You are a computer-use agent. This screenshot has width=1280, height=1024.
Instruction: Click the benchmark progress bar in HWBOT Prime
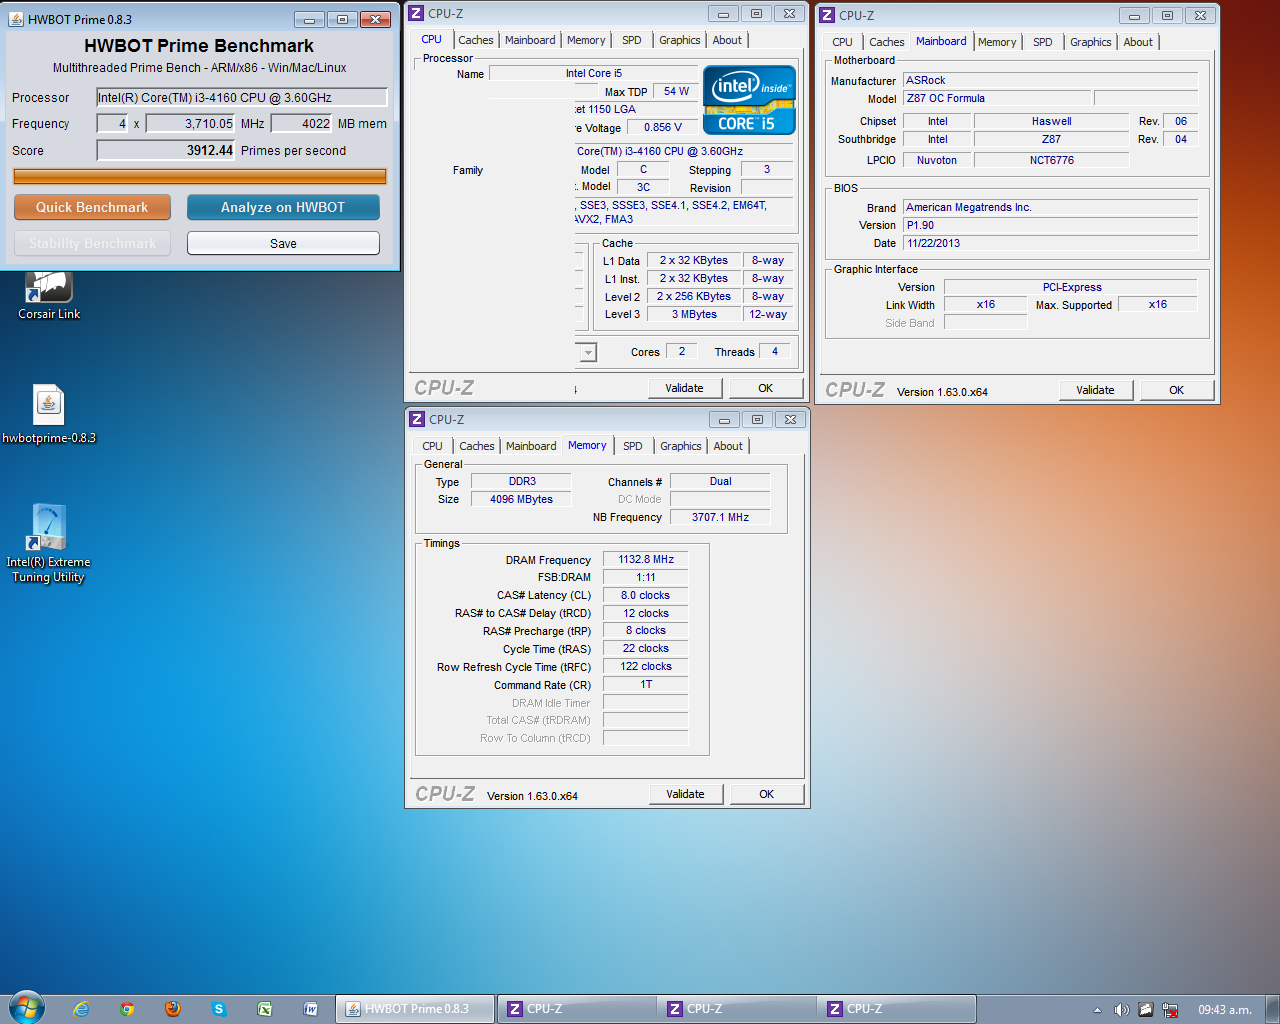point(200,176)
